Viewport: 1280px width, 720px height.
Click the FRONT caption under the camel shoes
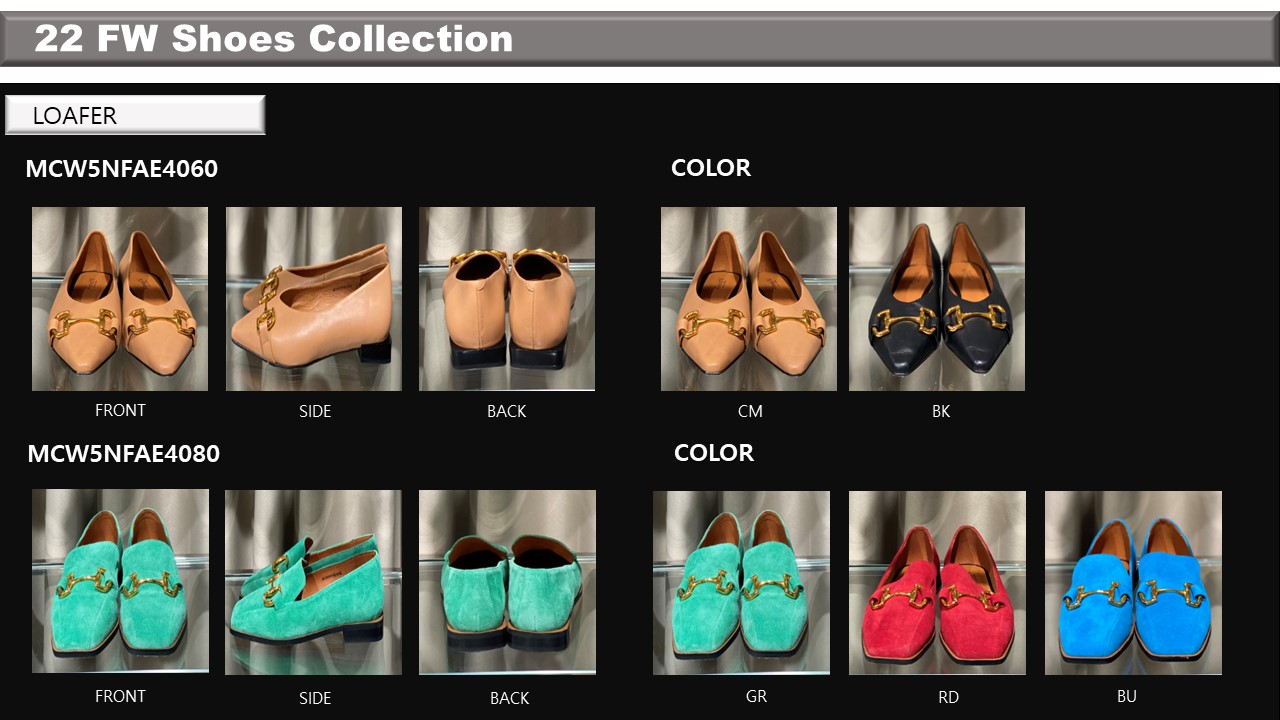[120, 410]
